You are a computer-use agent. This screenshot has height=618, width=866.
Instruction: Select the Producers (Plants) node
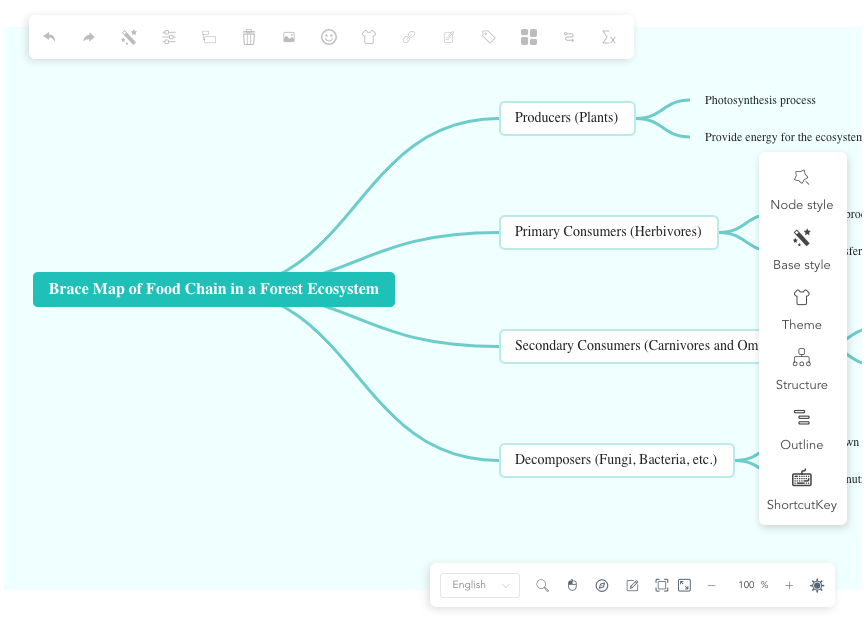567,118
